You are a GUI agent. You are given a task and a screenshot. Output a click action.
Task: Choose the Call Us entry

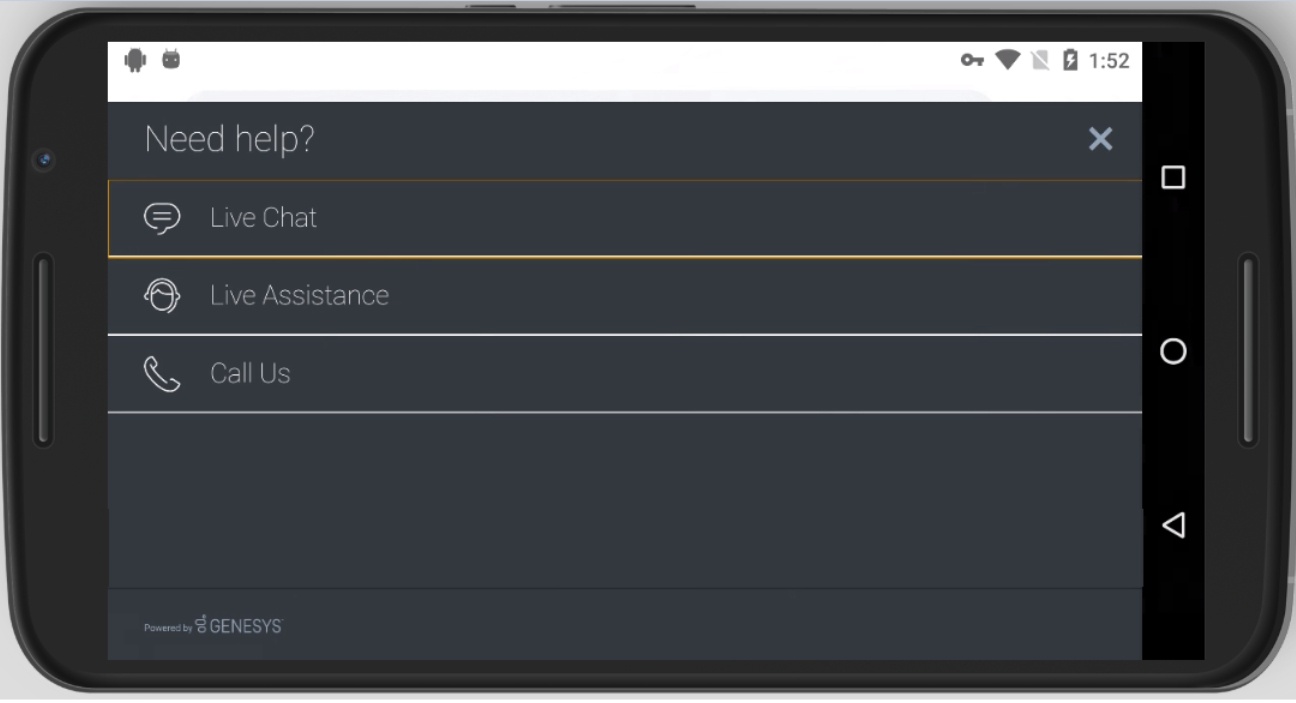[625, 374]
